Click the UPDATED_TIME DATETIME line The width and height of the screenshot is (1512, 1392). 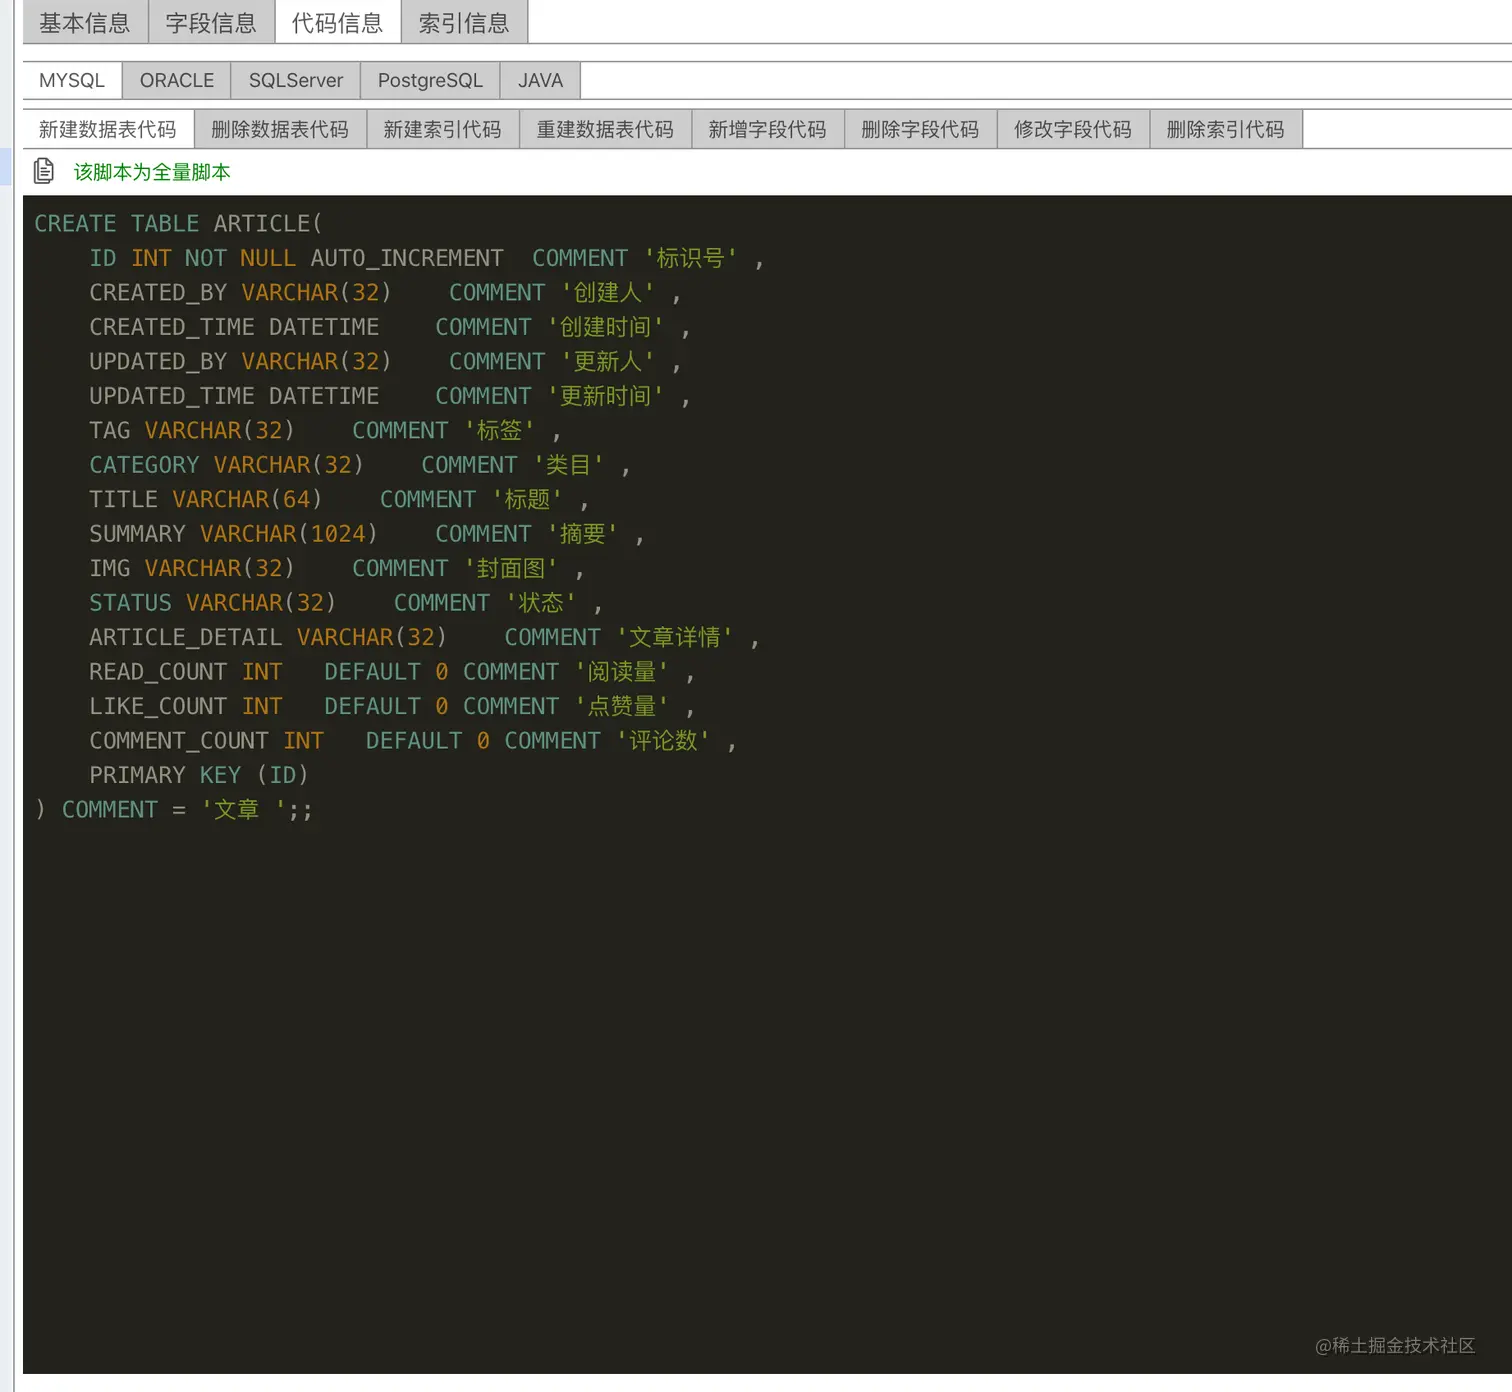390,396
